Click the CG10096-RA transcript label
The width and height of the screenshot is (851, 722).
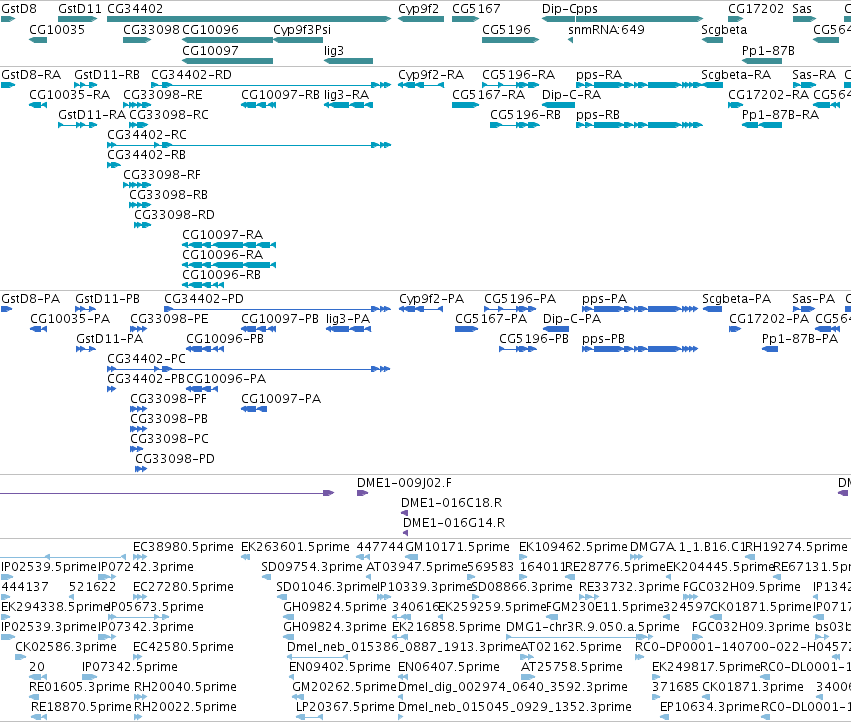pos(223,255)
